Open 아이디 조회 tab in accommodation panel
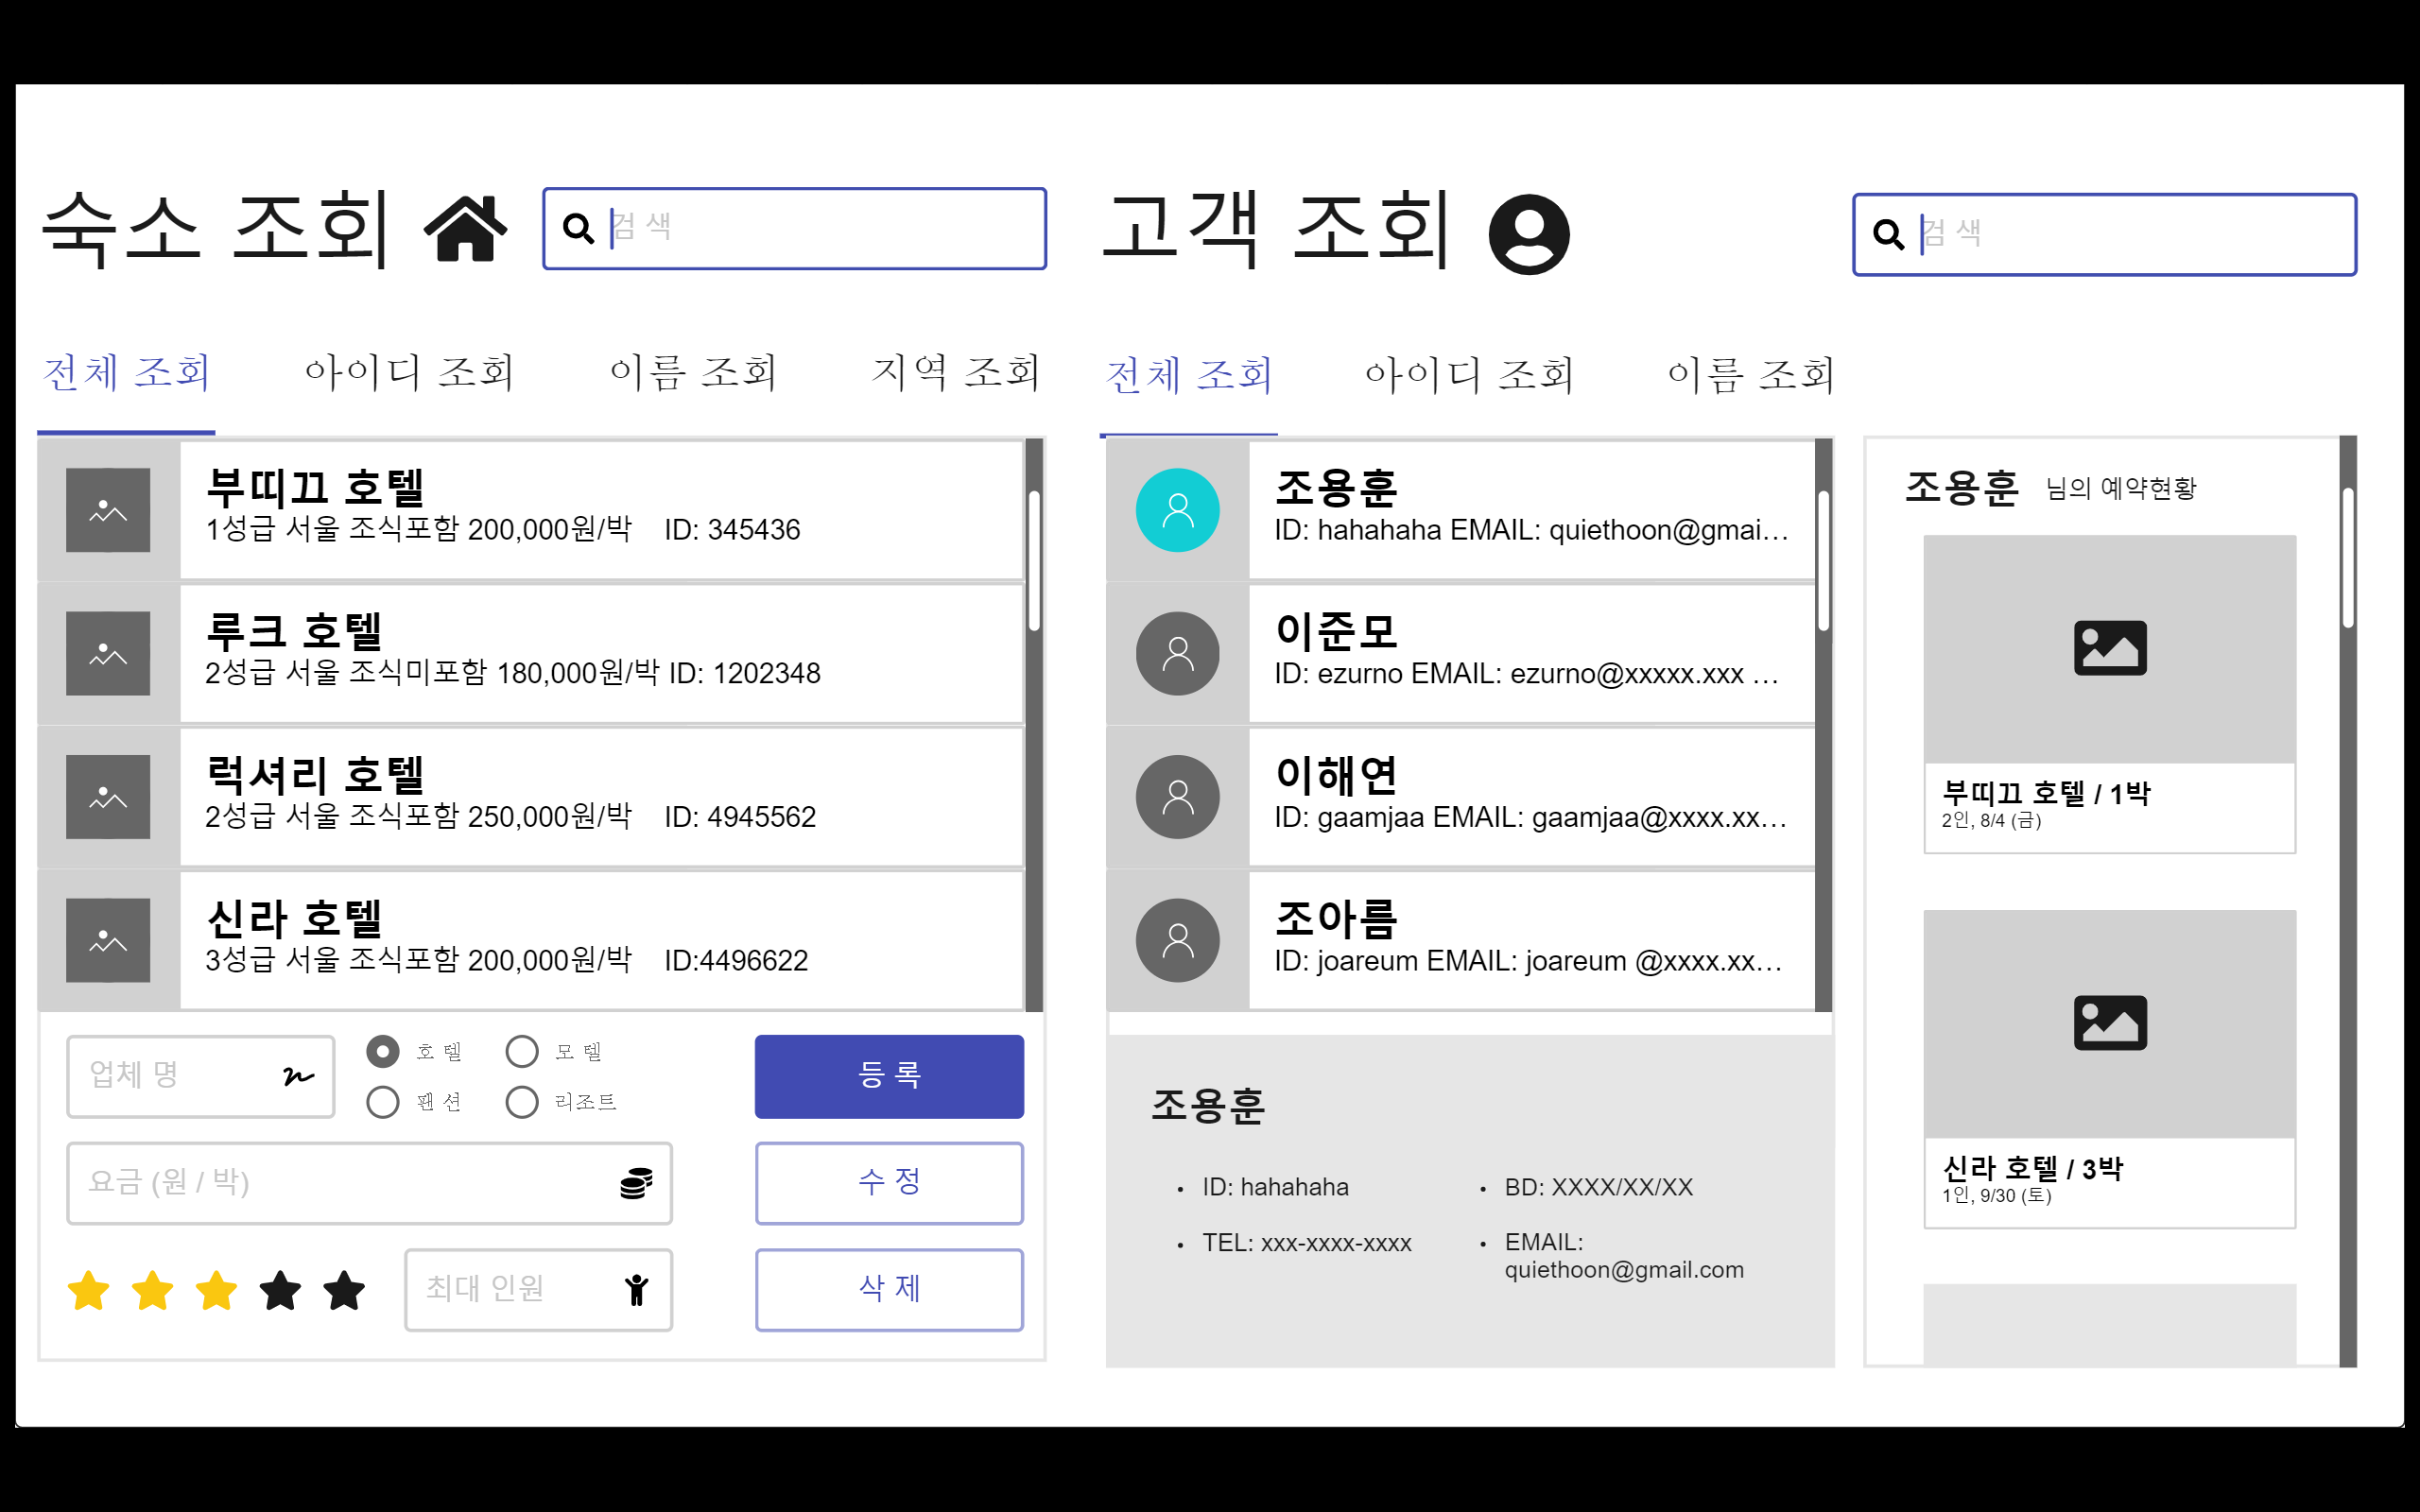Screen dimensions: 2420x1512 (x=410, y=372)
